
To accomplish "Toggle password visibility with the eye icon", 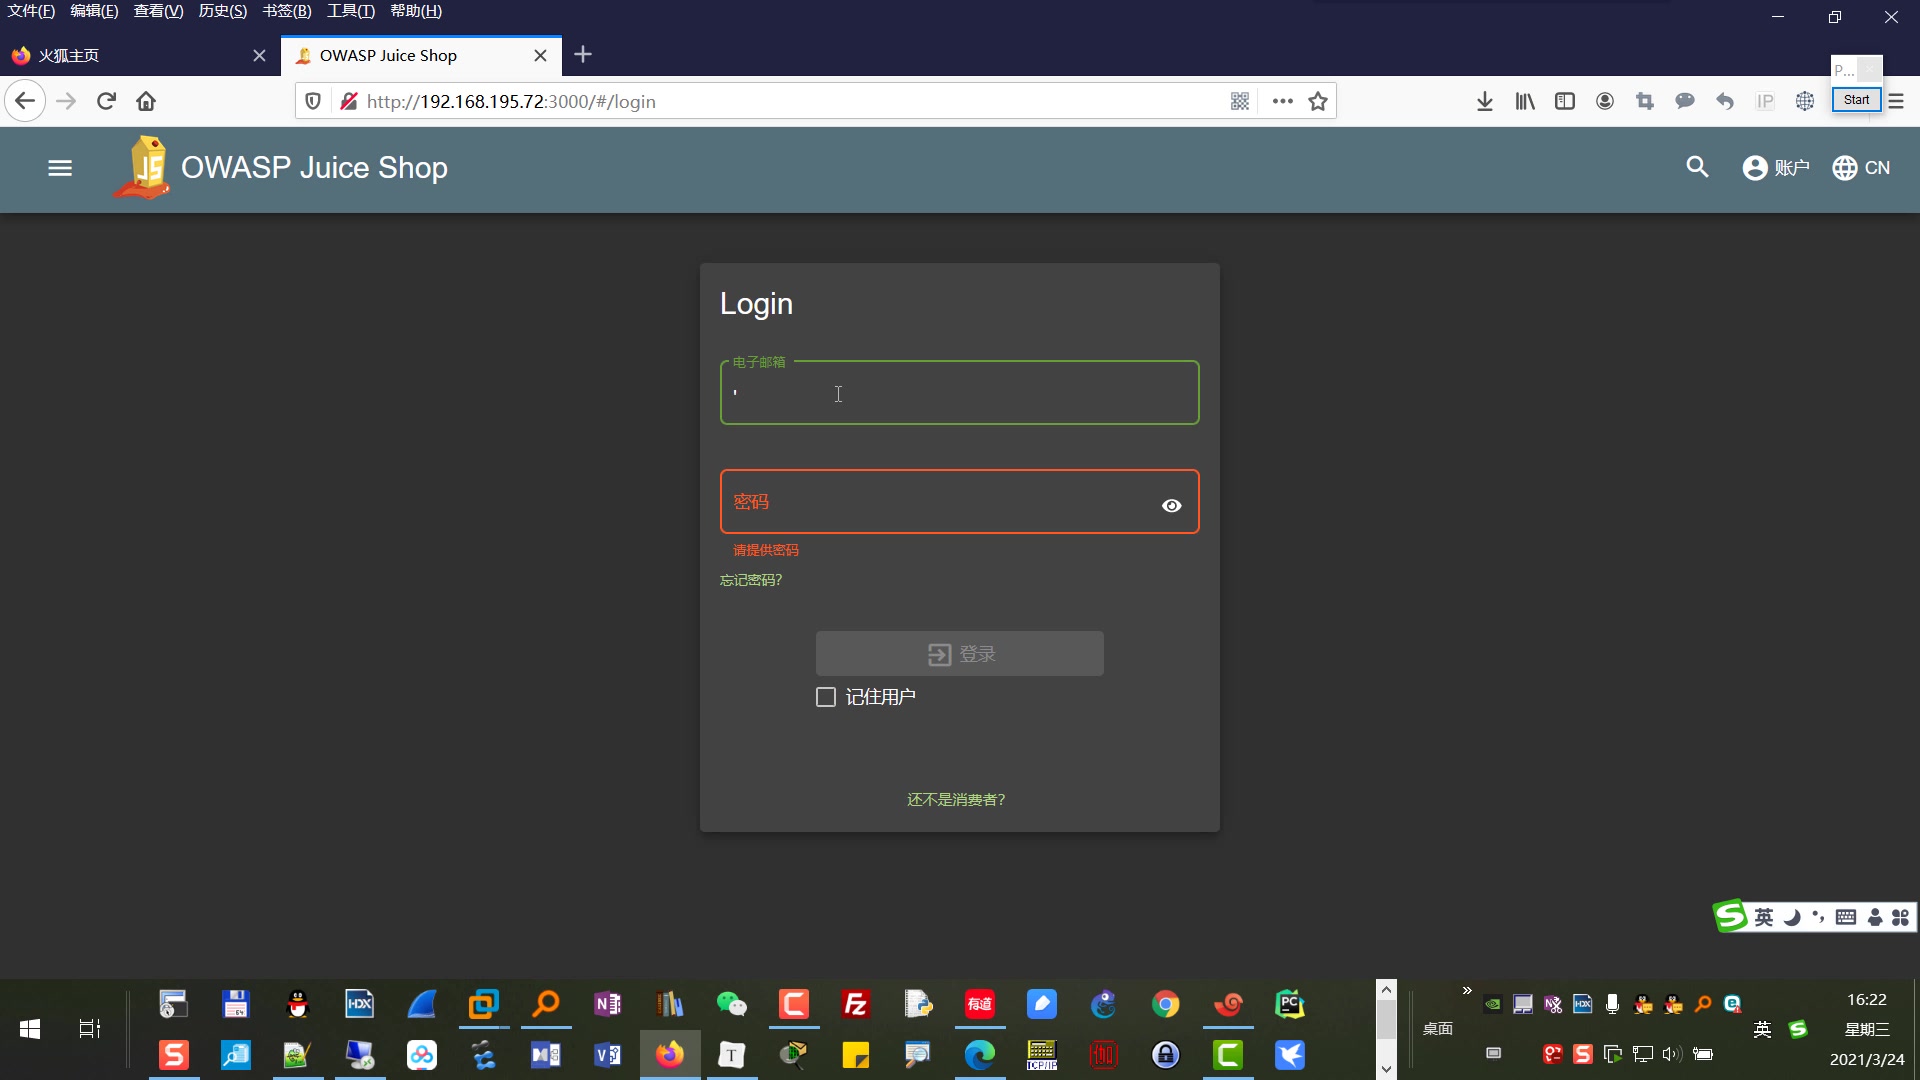I will 1171,505.
